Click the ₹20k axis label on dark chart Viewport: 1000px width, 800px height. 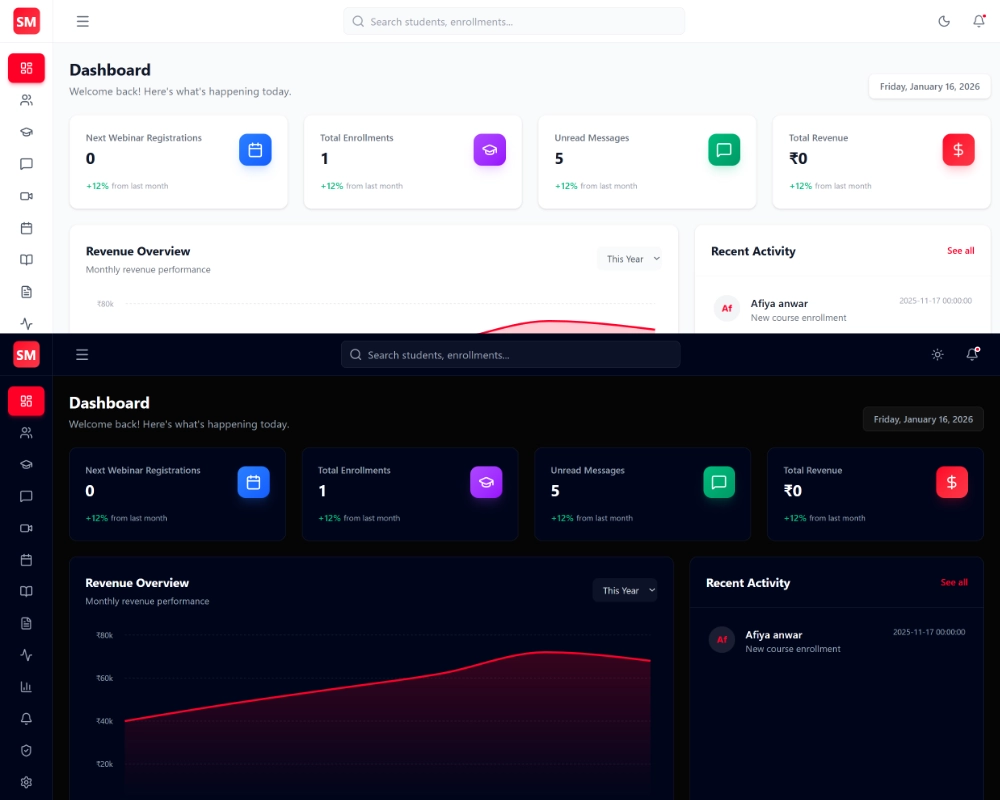(x=105, y=764)
